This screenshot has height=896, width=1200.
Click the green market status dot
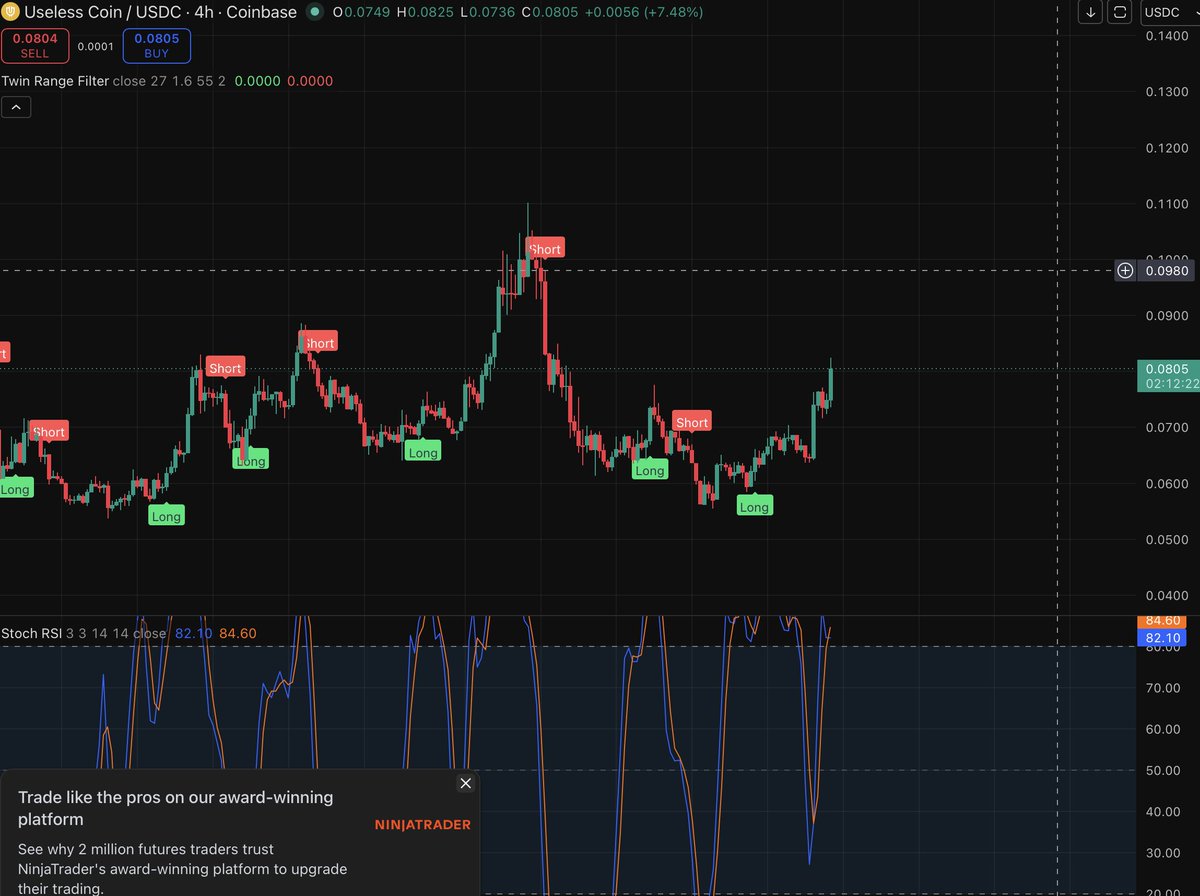(x=315, y=12)
